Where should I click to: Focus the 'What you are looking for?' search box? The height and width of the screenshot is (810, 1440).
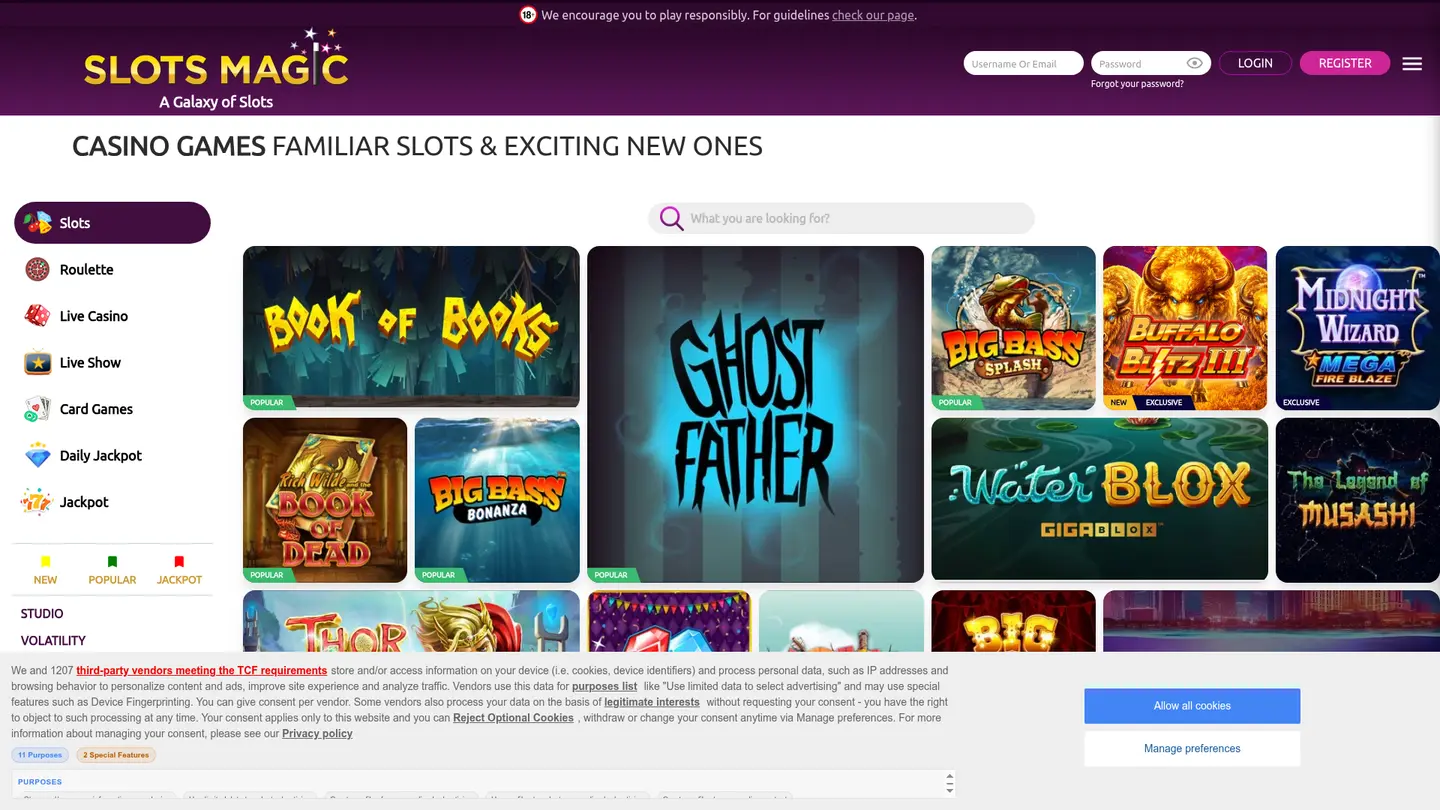click(x=841, y=218)
